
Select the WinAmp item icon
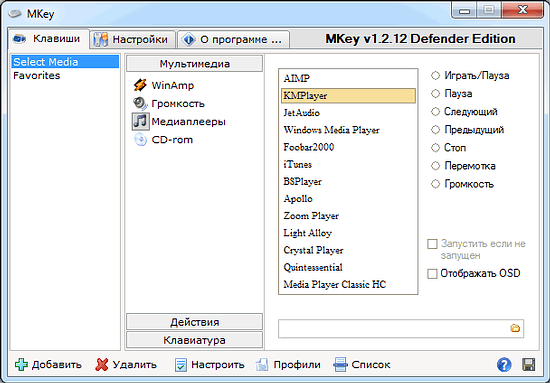click(140, 85)
